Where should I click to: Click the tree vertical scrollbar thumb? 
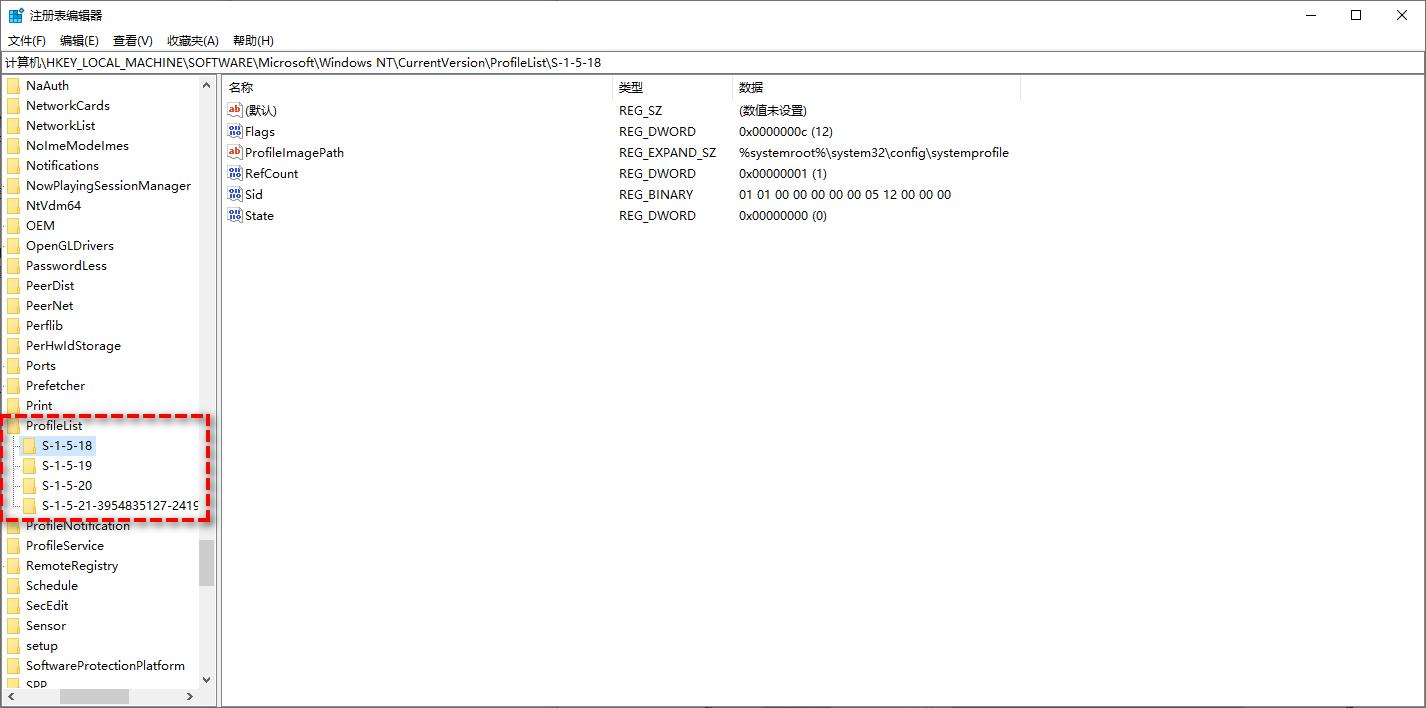[206, 563]
